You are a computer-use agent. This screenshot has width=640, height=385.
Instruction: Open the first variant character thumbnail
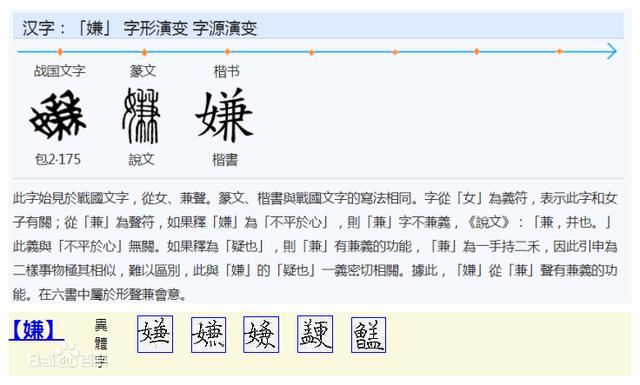[155, 334]
